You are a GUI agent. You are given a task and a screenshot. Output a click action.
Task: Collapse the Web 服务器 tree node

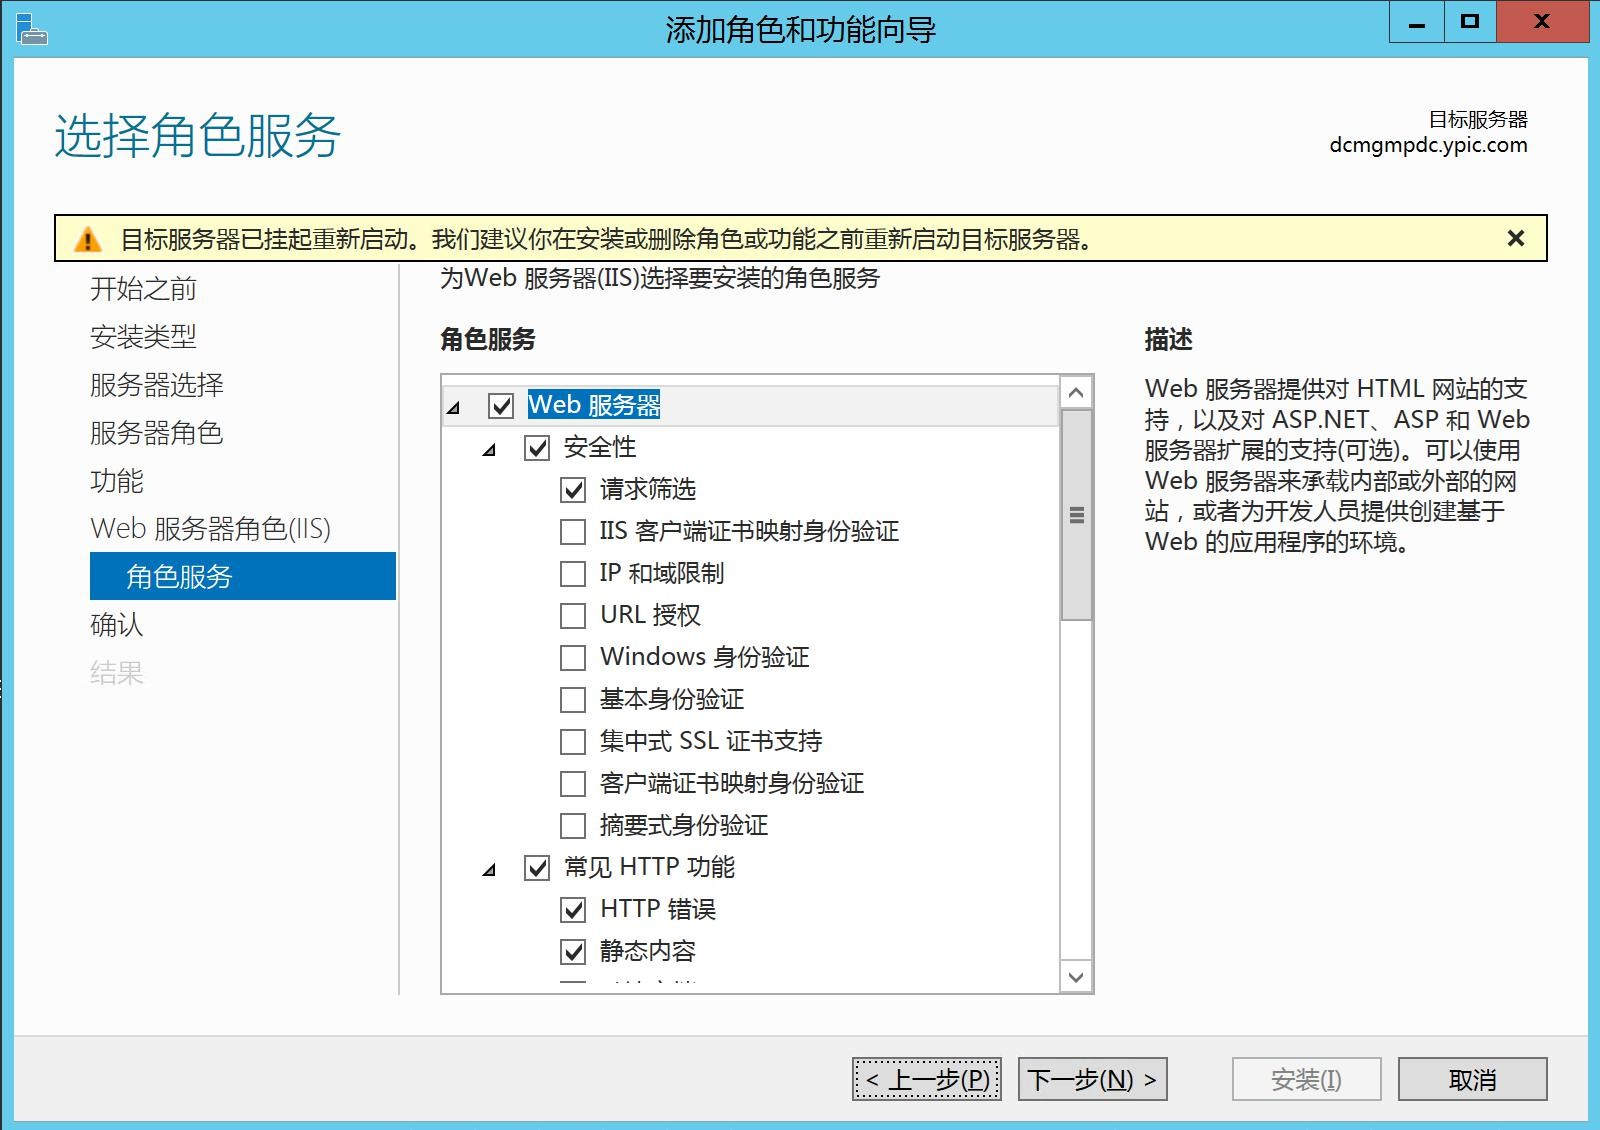coord(454,408)
